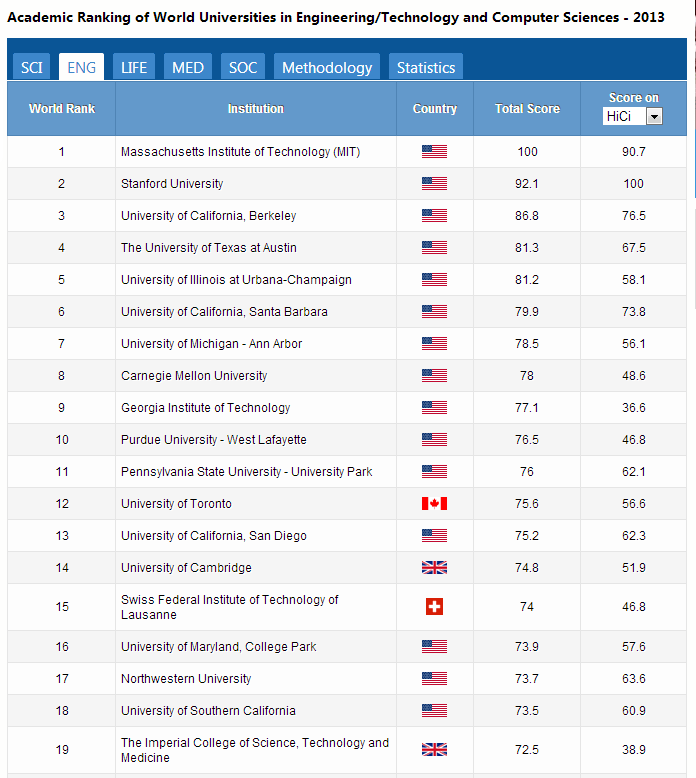Select University of Michigan - Ann Arbor
This screenshot has width=696, height=778.
211,344
